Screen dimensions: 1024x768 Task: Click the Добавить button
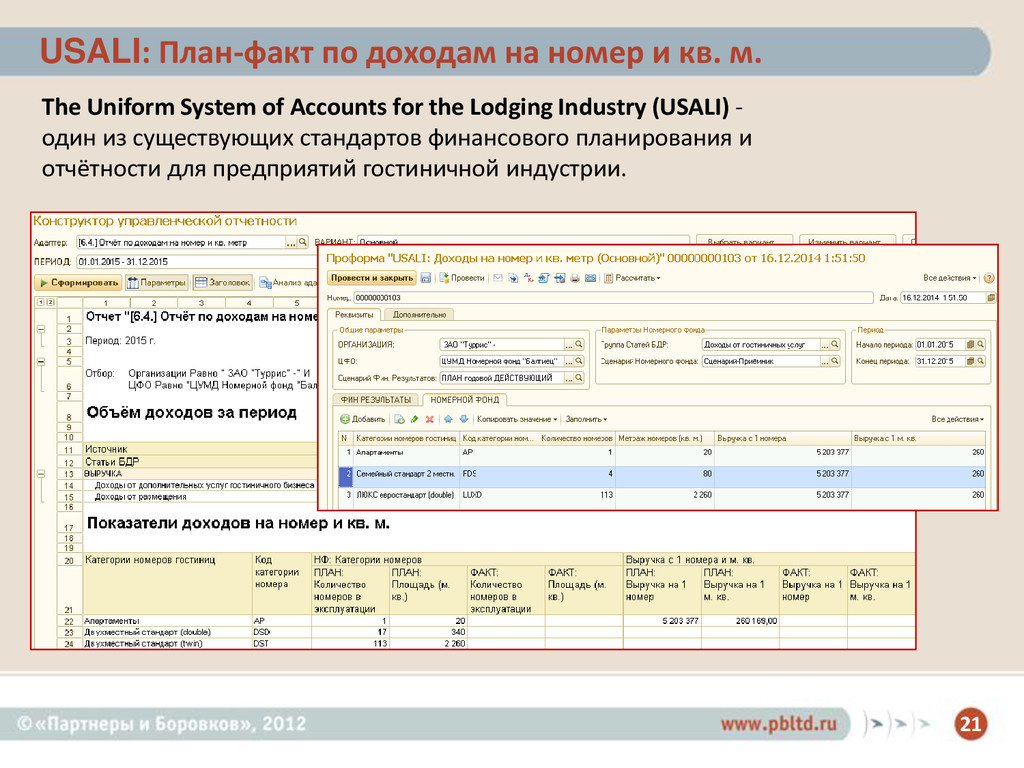362,419
